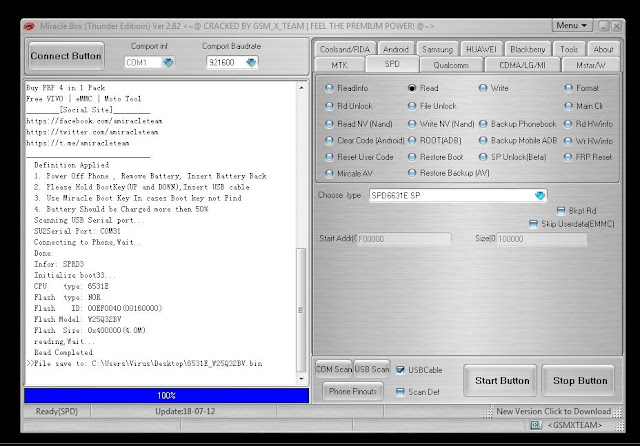
Task: Select Wr HWinfo option
Action: pyautogui.click(x=589, y=141)
